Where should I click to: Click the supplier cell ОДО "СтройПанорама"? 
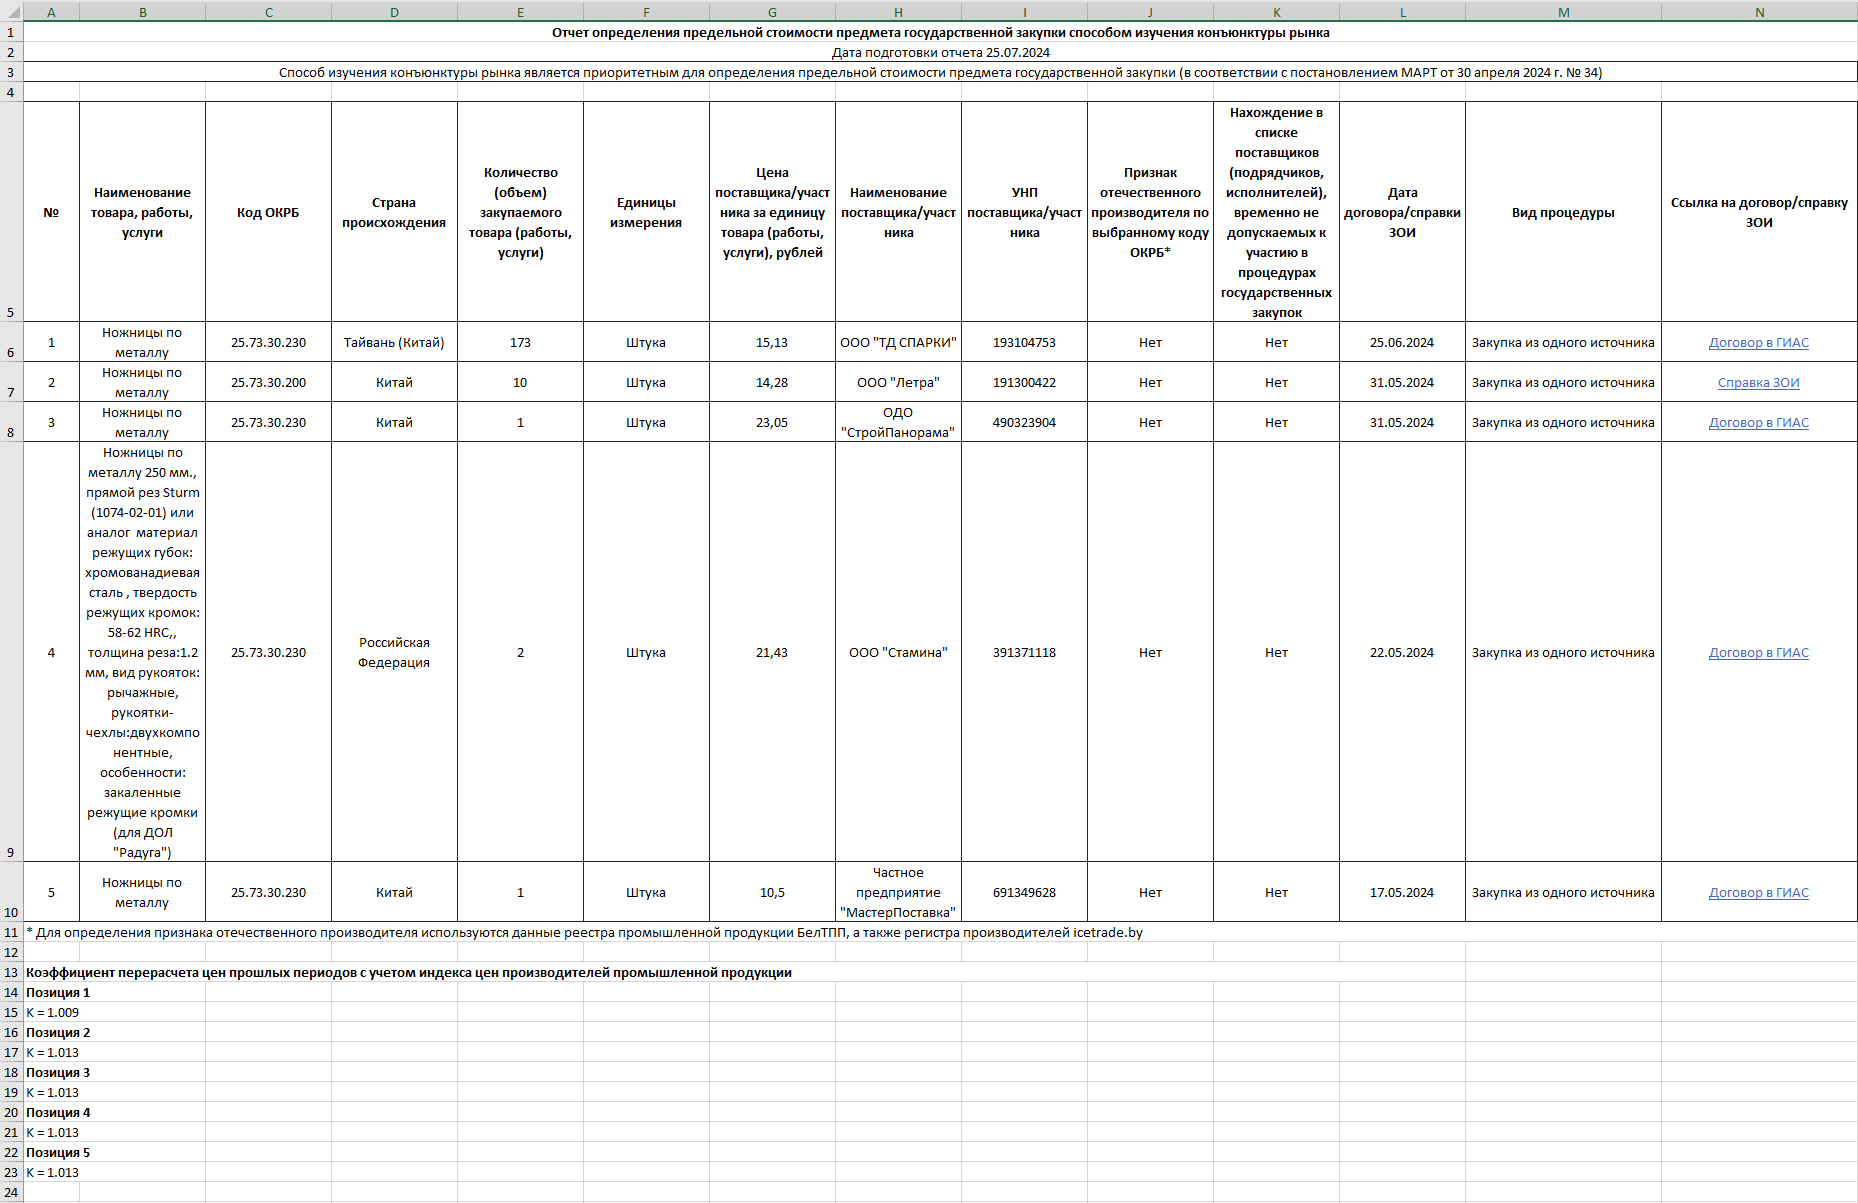[898, 422]
